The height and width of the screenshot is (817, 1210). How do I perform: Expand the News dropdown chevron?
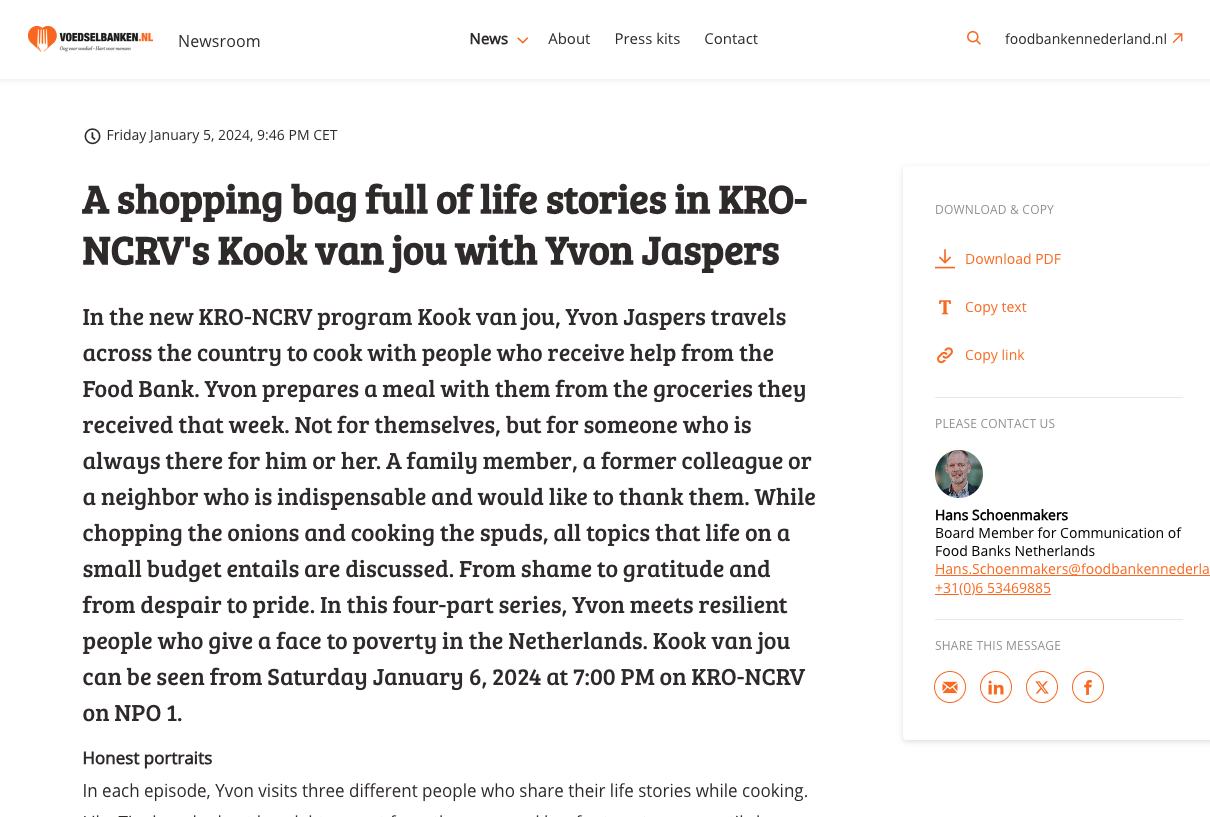pos(522,40)
